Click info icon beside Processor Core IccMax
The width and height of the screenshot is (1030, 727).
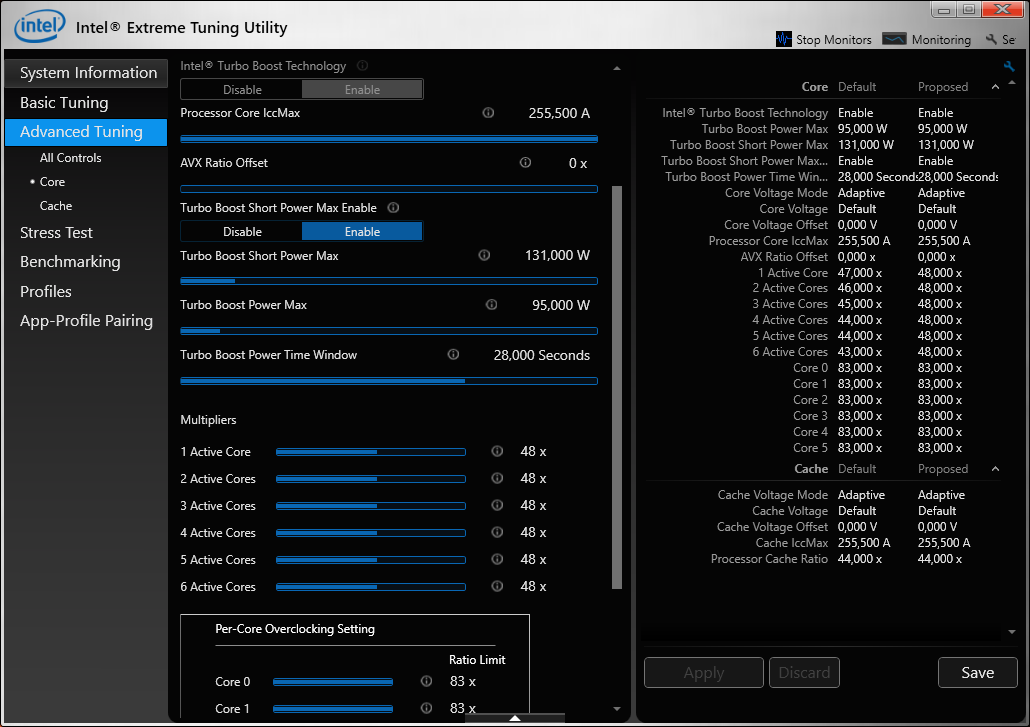488,113
